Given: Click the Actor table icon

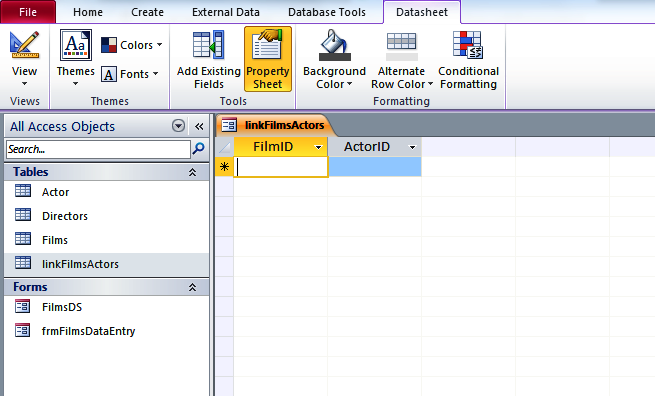Looking at the screenshot, I should point(23,190).
